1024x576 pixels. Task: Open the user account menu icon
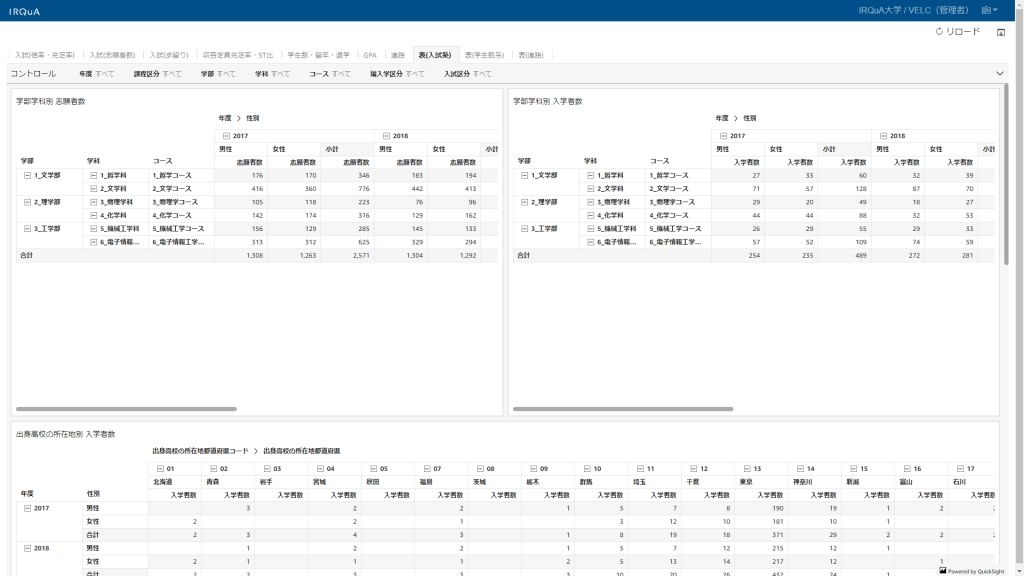(990, 10)
